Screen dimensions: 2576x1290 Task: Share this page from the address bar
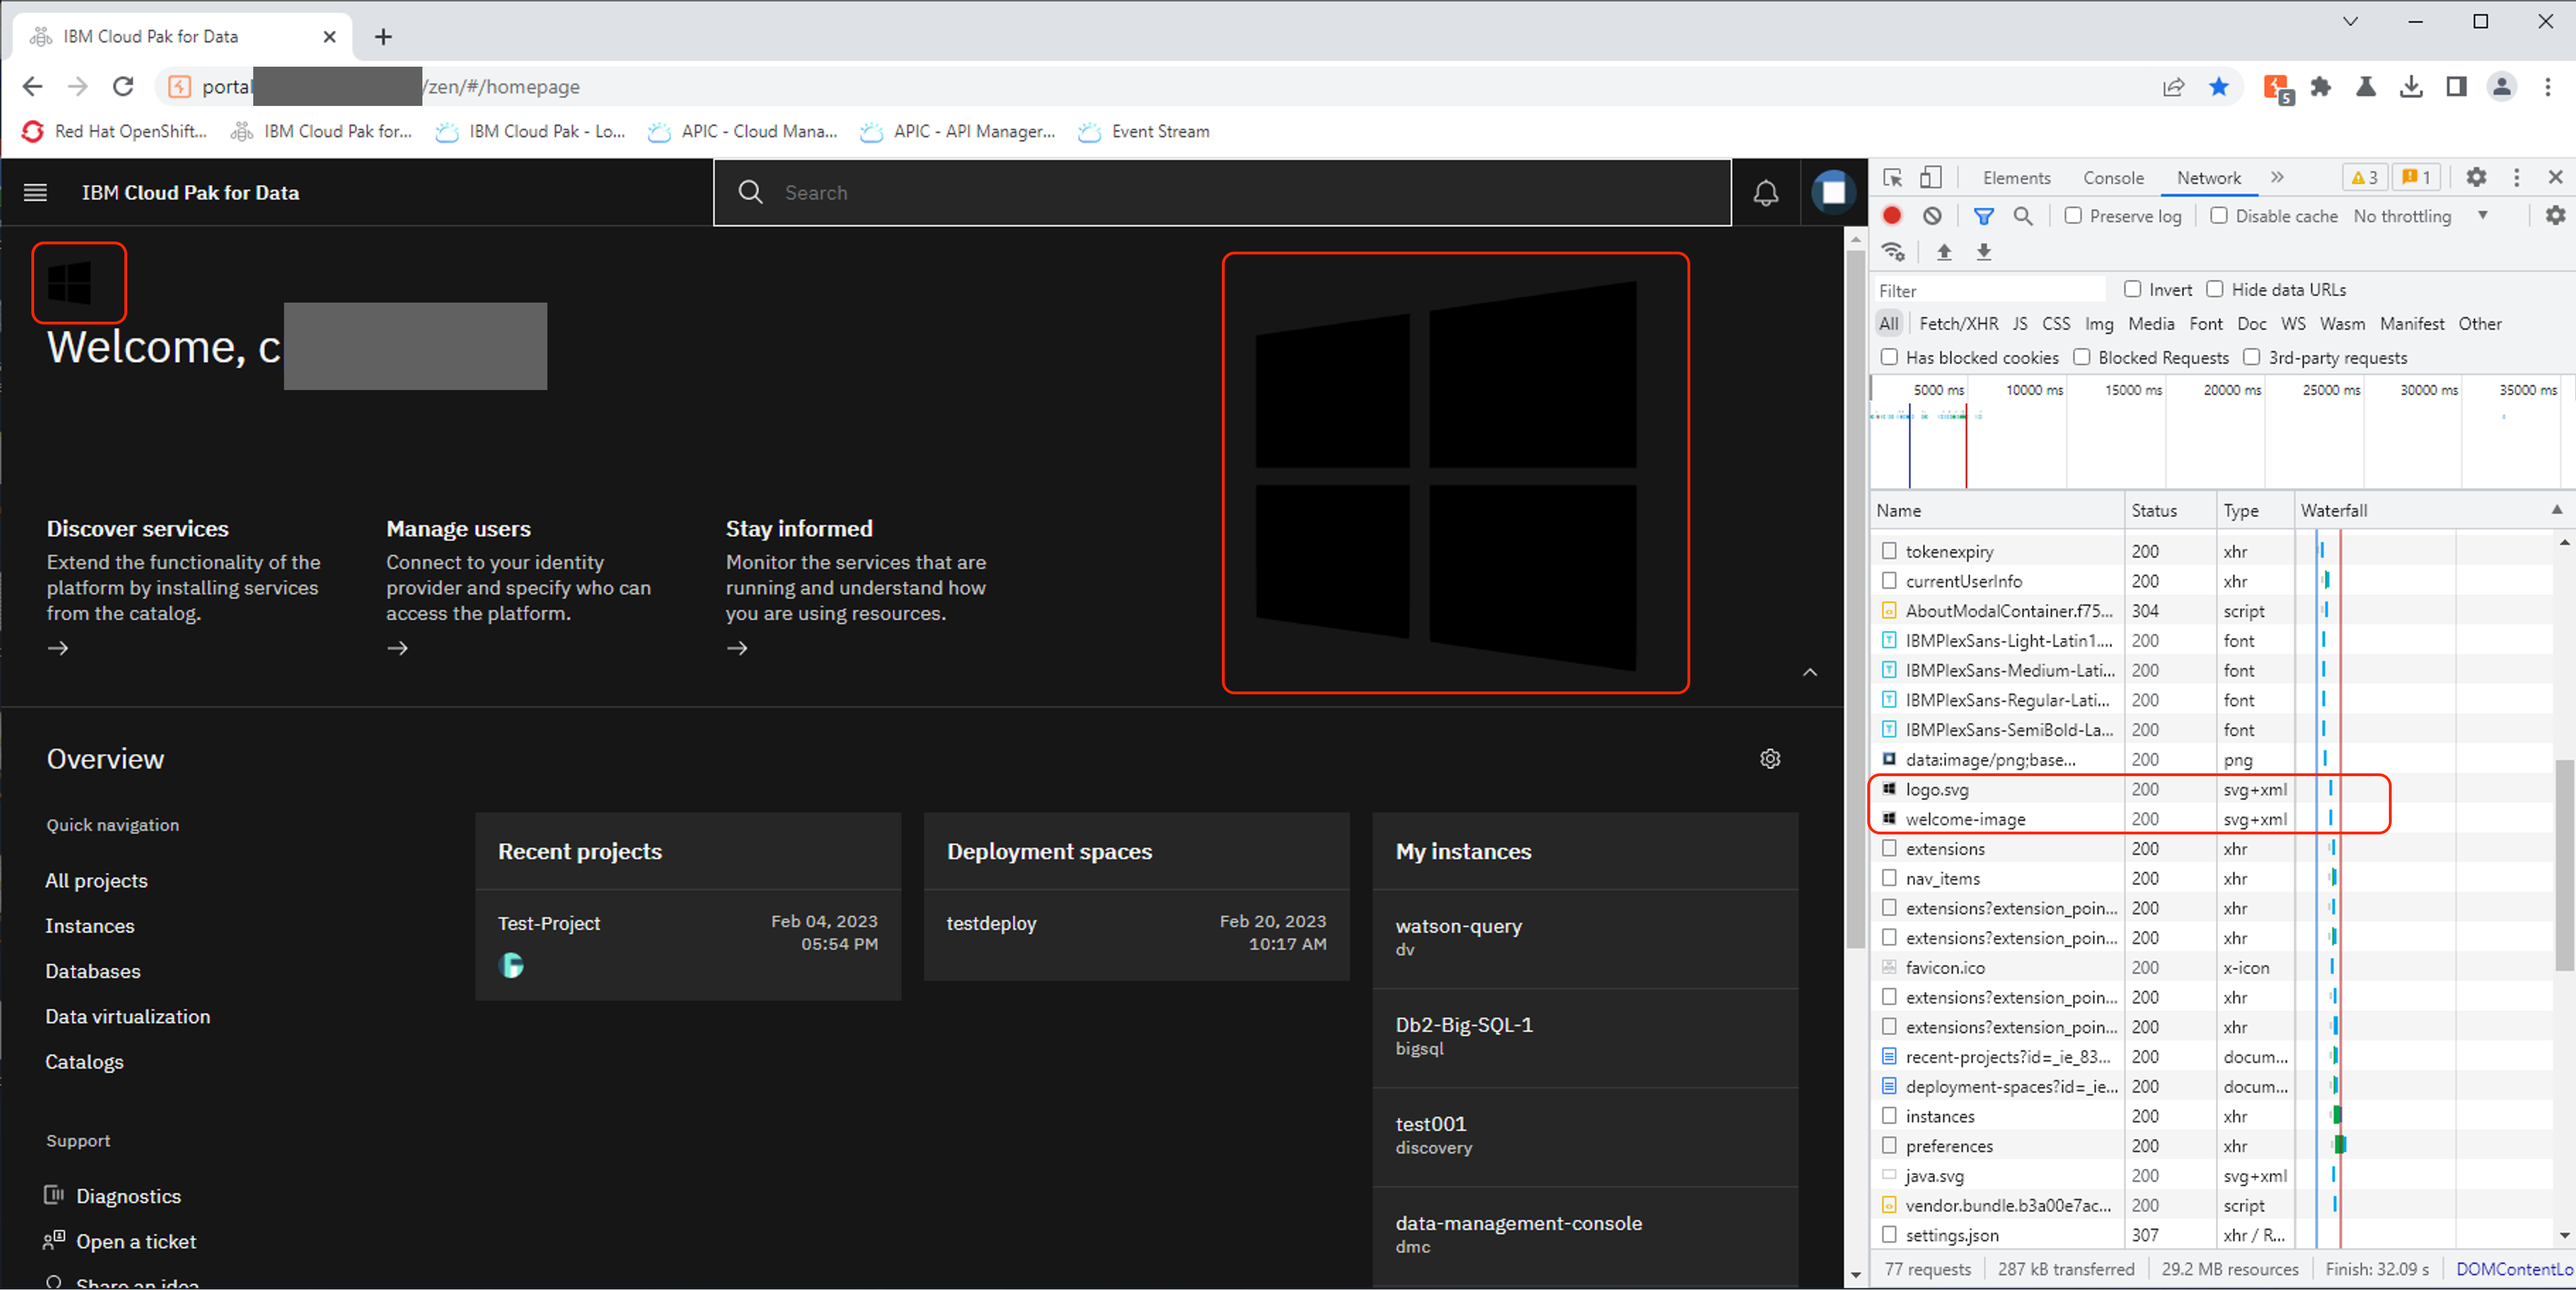(x=2173, y=87)
